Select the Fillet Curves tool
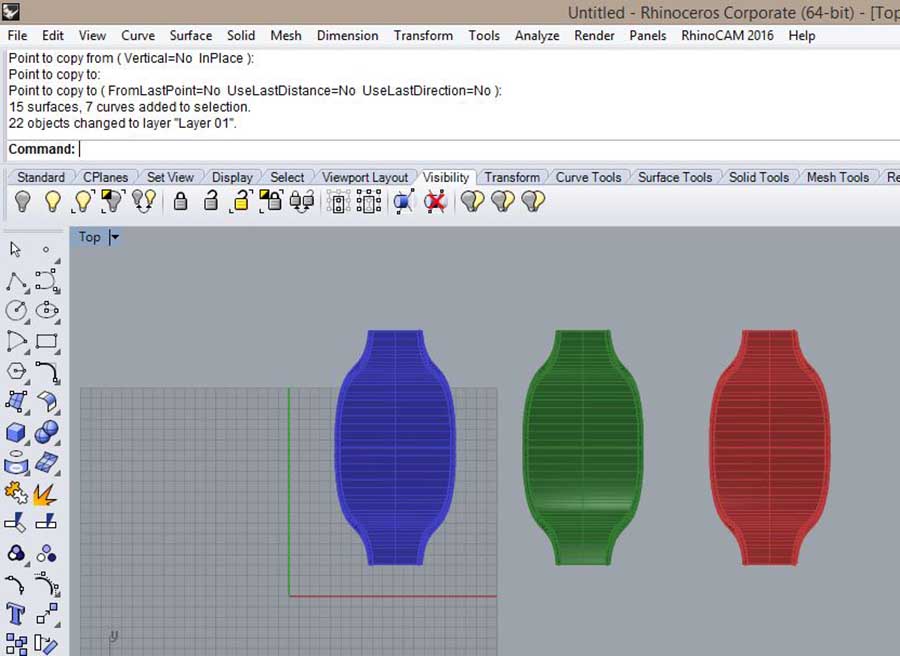The width and height of the screenshot is (900, 656). 47,372
